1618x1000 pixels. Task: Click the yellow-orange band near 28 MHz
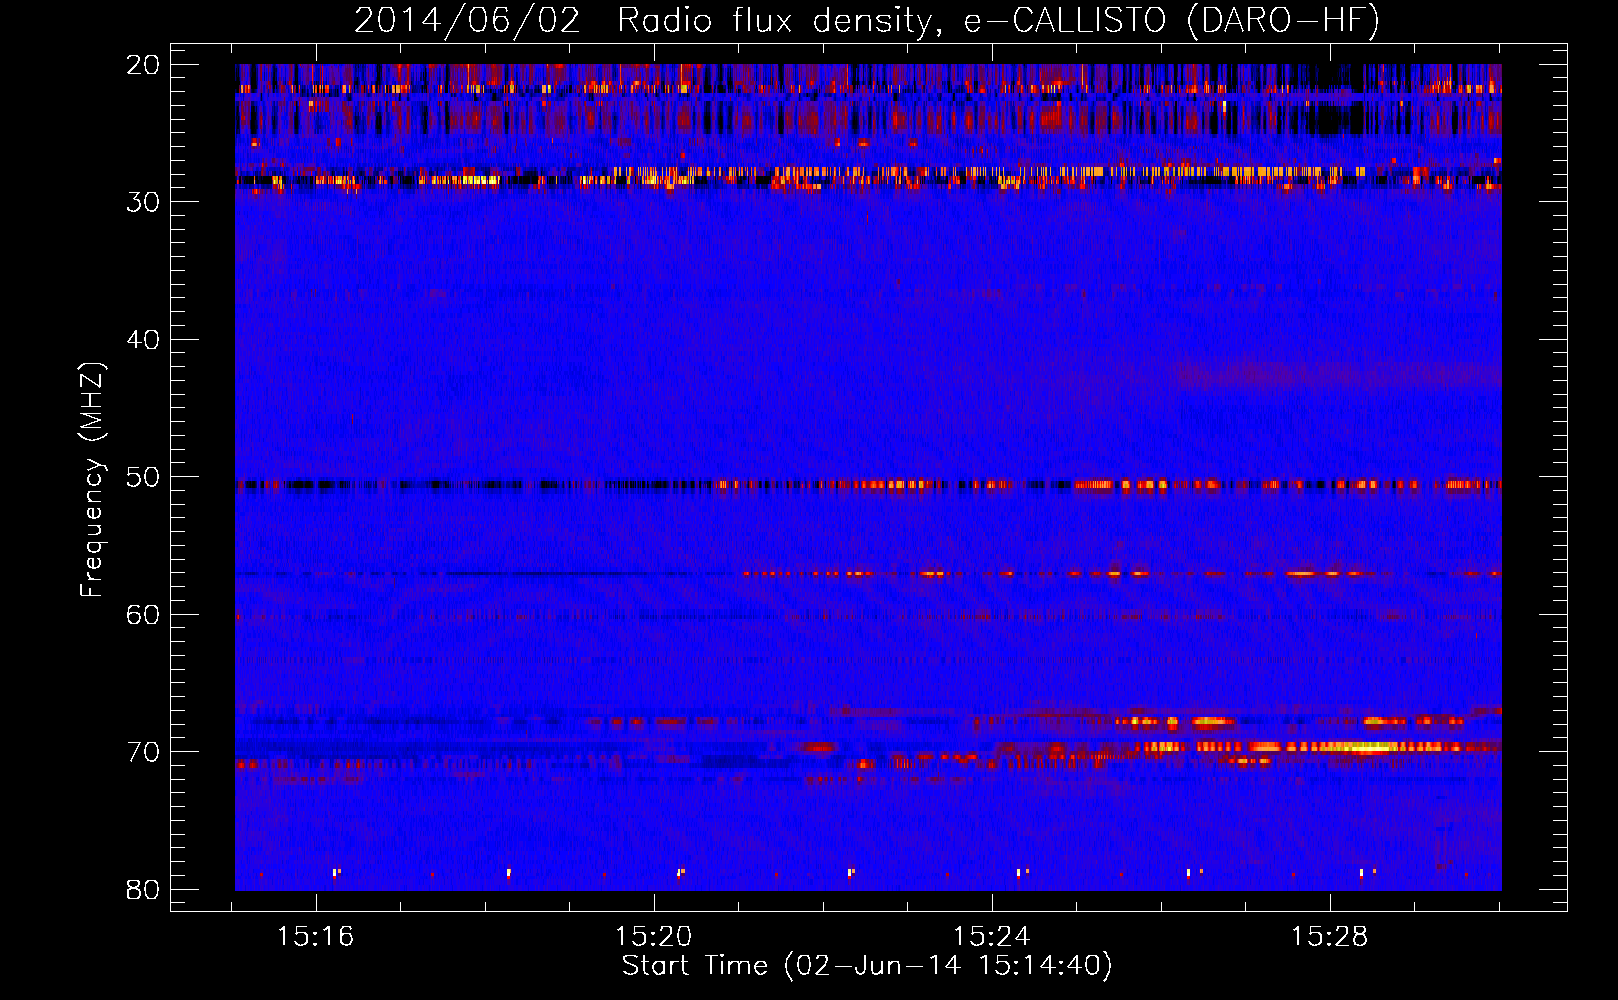pos(868,176)
